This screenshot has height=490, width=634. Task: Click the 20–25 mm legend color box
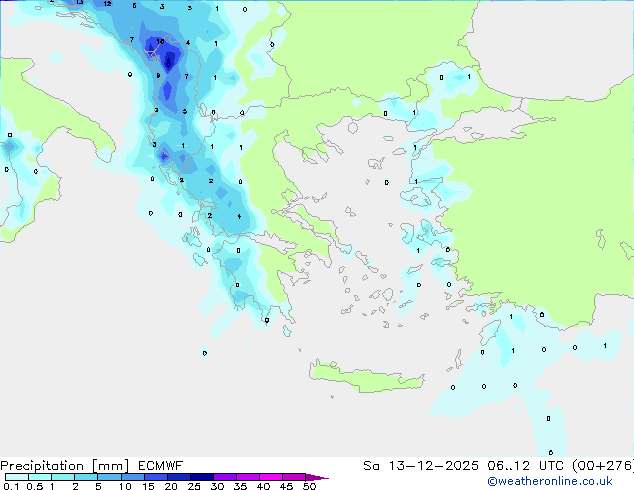coord(178,477)
